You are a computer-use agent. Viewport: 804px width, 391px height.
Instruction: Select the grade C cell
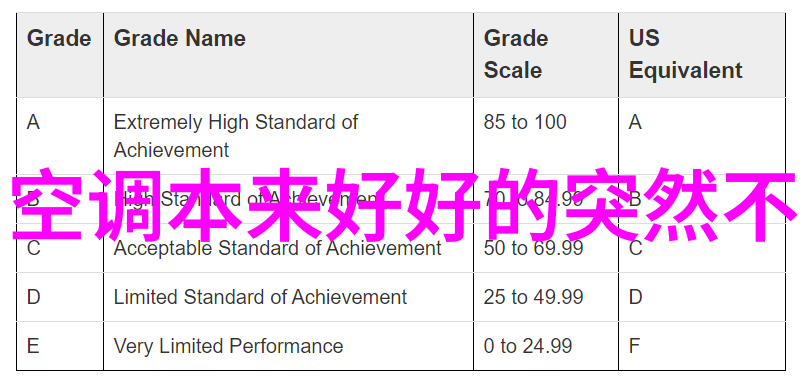click(59, 248)
